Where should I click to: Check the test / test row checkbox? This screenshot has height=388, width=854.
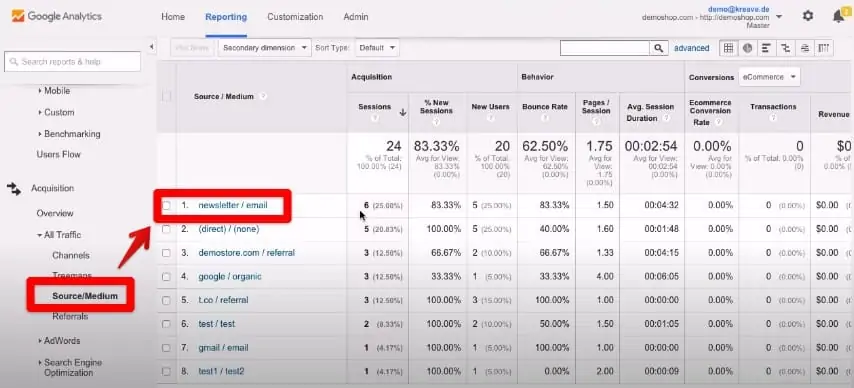tap(167, 324)
